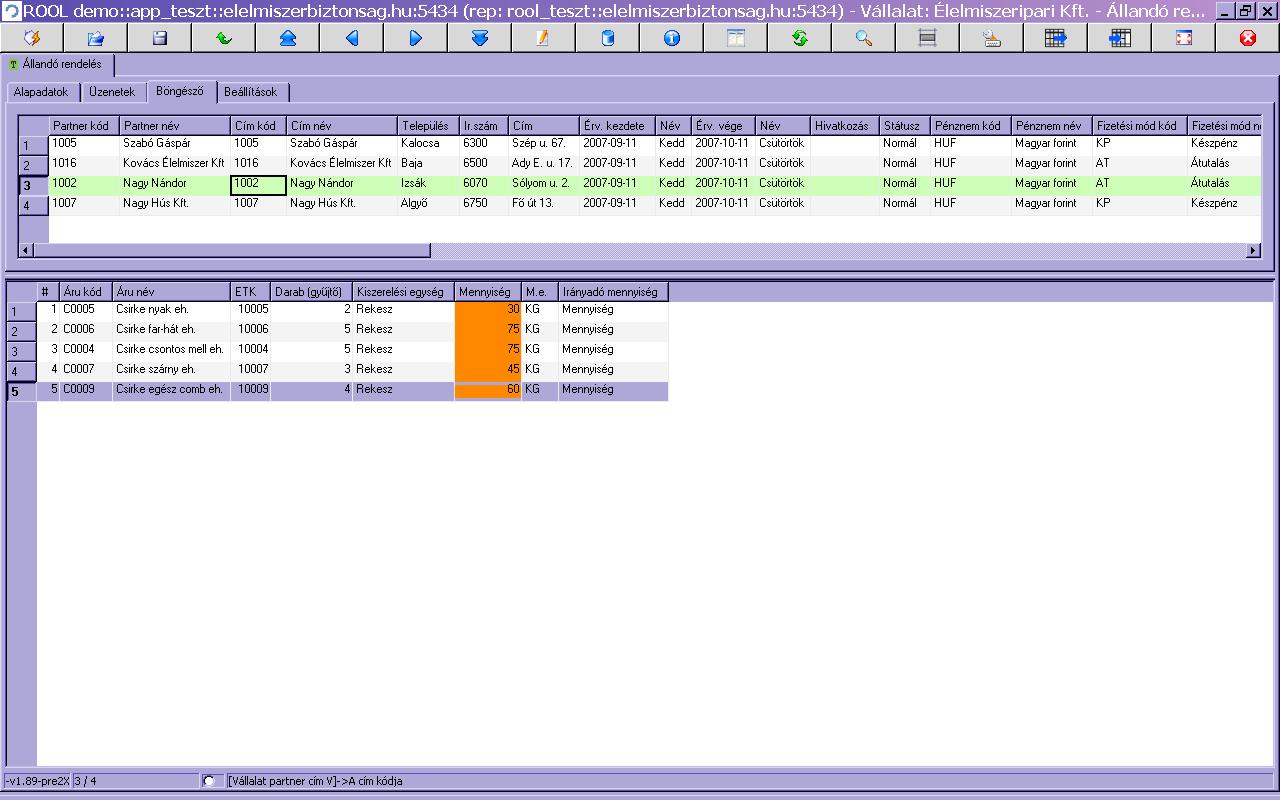Switch to the Üzenetek tab
Screen dimensions: 1280x800
click(112, 92)
